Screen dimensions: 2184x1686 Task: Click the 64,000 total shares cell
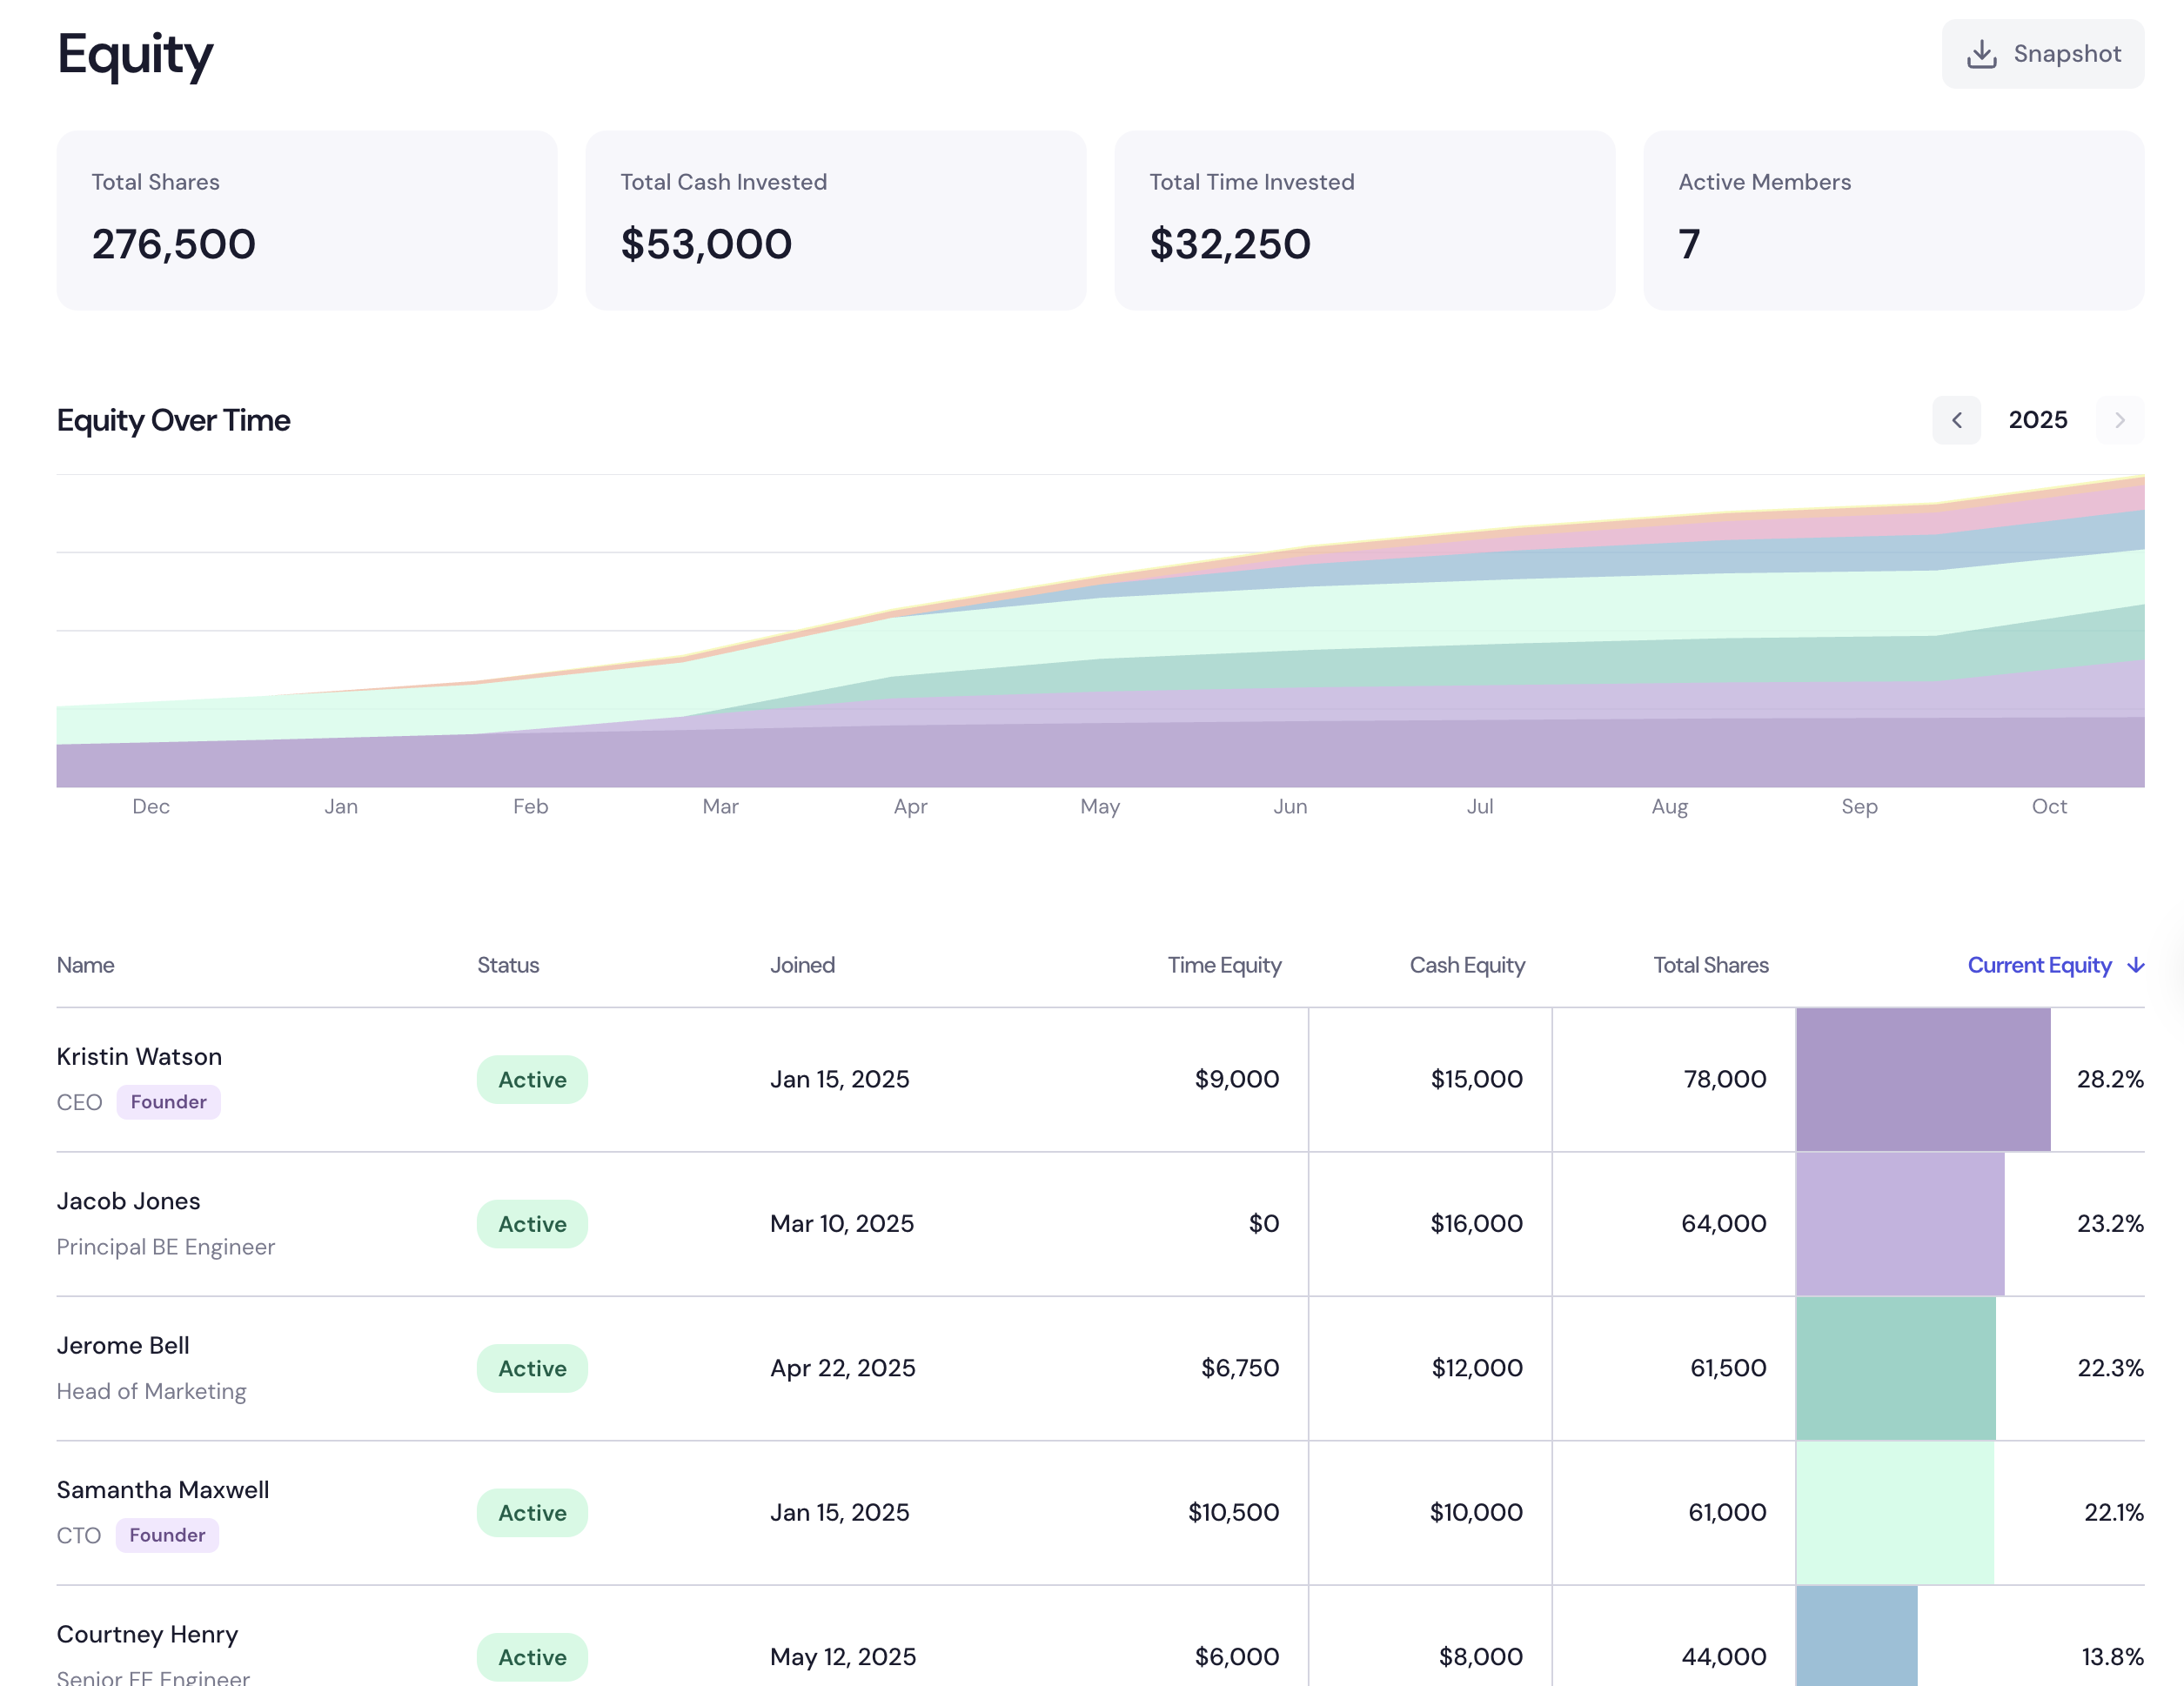[1724, 1224]
